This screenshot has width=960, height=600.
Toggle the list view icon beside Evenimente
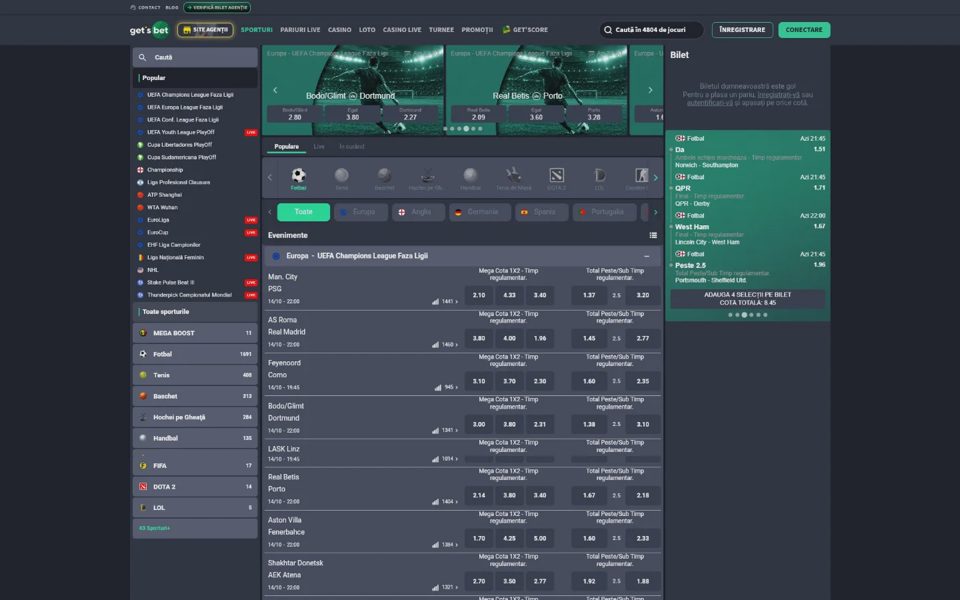pyautogui.click(x=653, y=235)
